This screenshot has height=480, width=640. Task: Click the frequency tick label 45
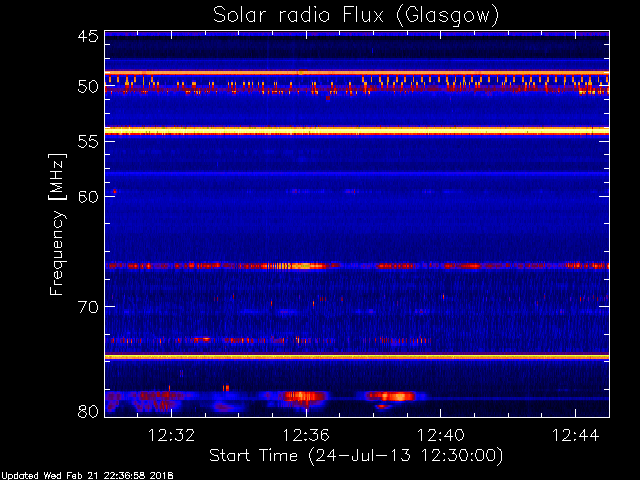[x=88, y=37]
